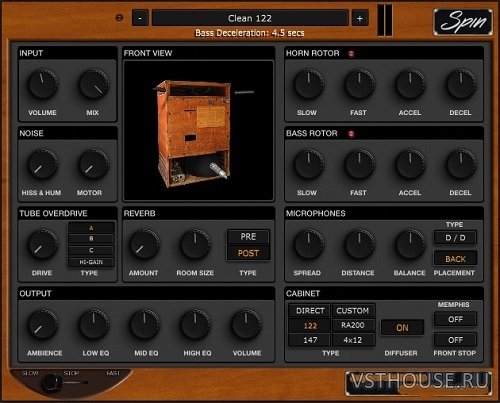Select HI-GAIN overdrive type

[91, 262]
